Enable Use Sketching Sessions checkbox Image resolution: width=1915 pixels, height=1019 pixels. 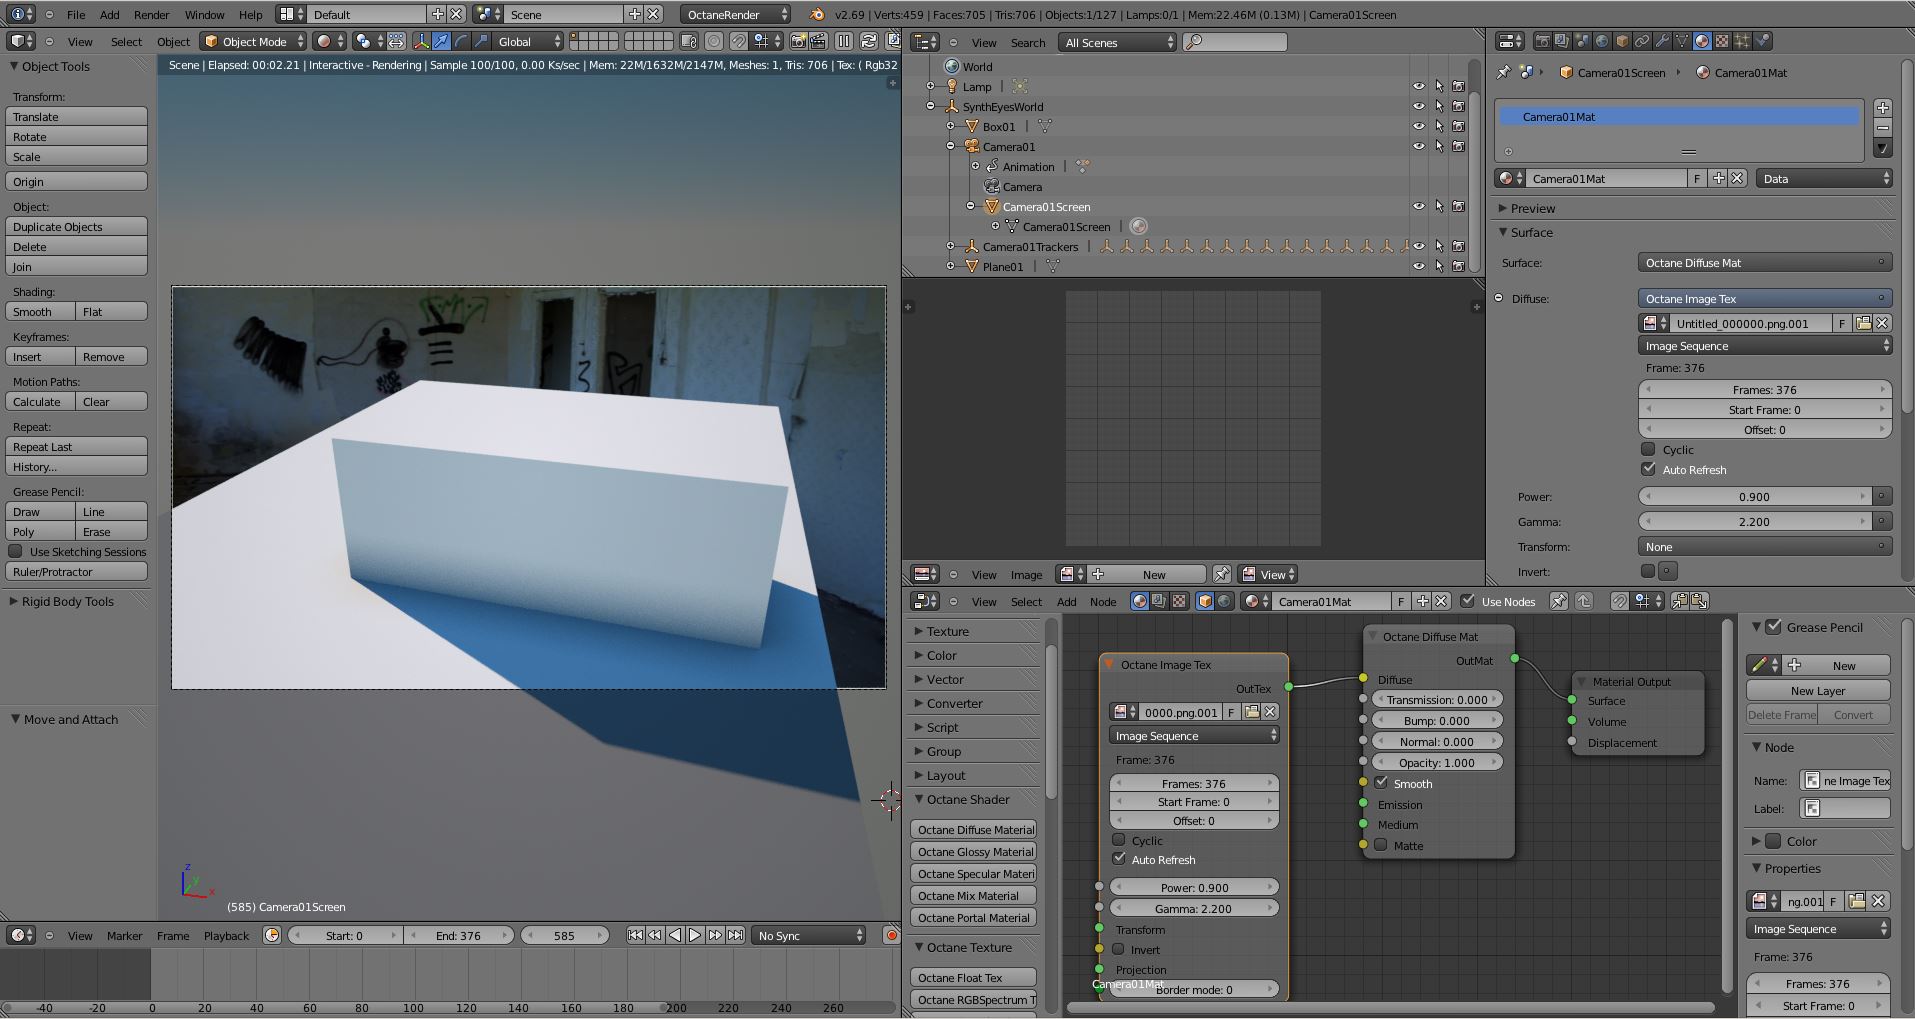coord(15,551)
